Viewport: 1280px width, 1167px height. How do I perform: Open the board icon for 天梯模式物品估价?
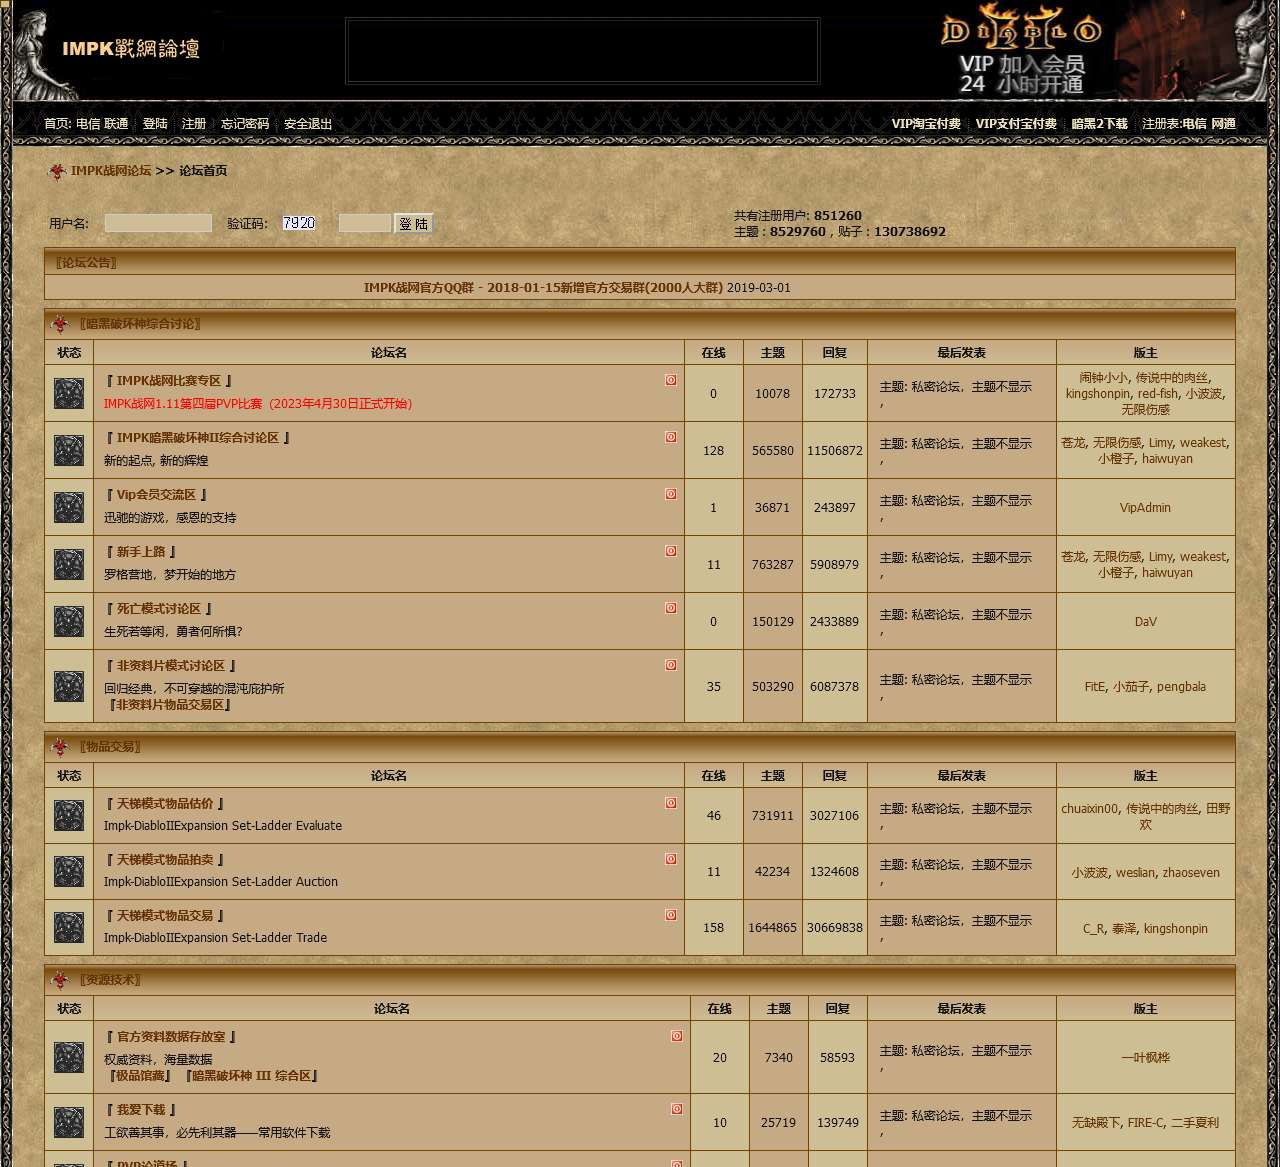pyautogui.click(x=68, y=815)
